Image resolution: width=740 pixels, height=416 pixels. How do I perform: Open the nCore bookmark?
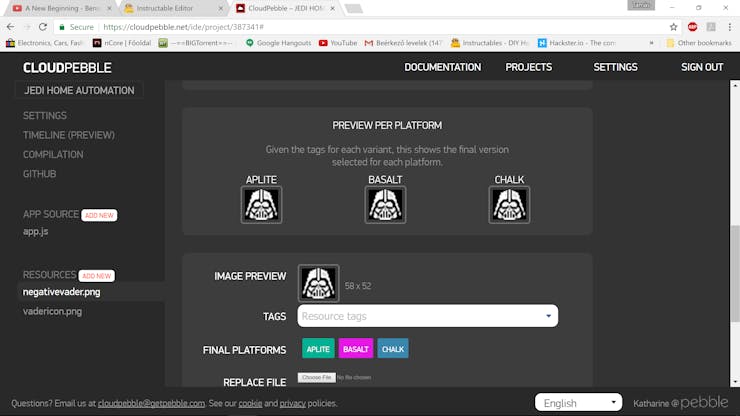click(122, 43)
